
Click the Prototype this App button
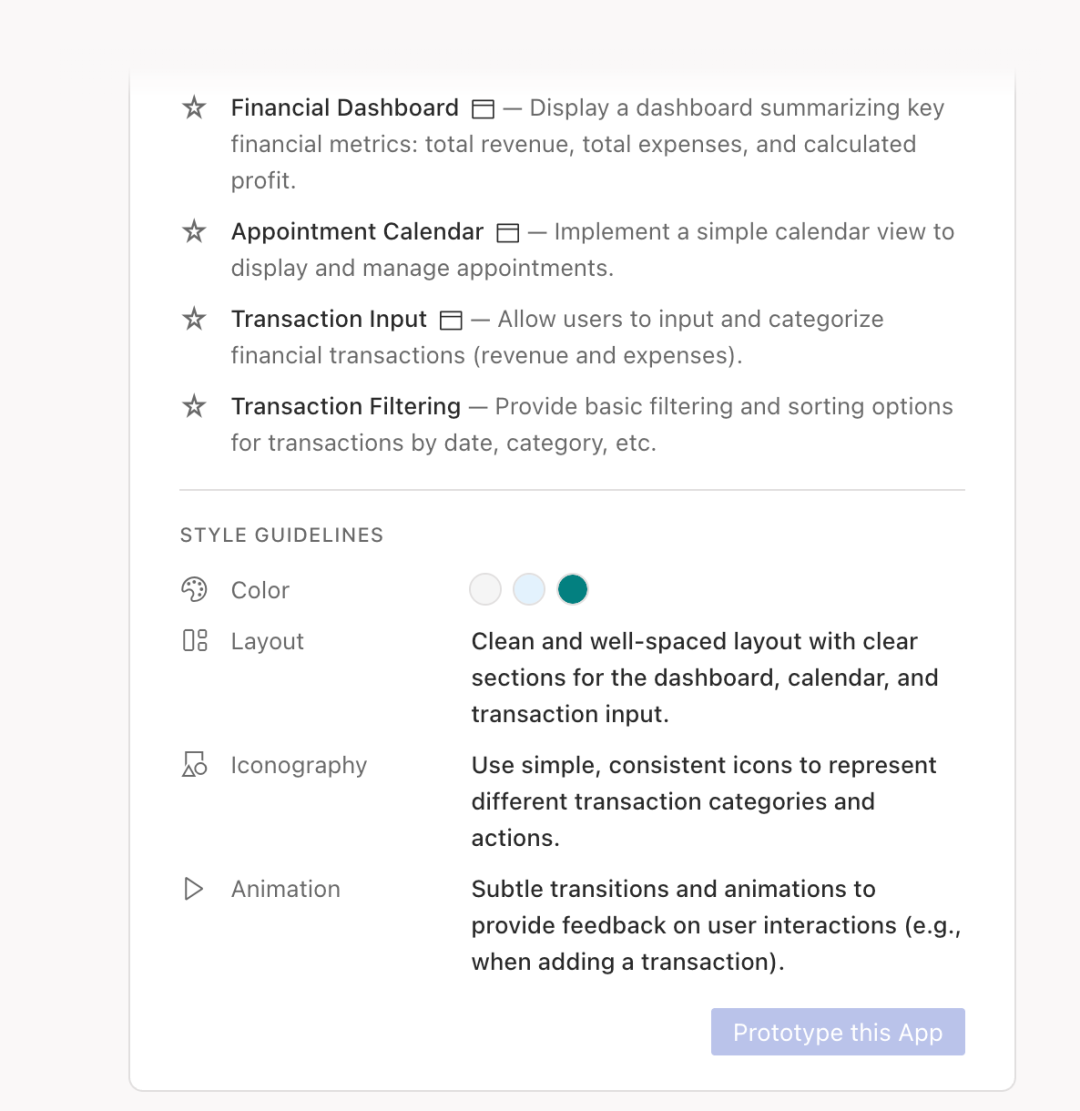tap(838, 1032)
